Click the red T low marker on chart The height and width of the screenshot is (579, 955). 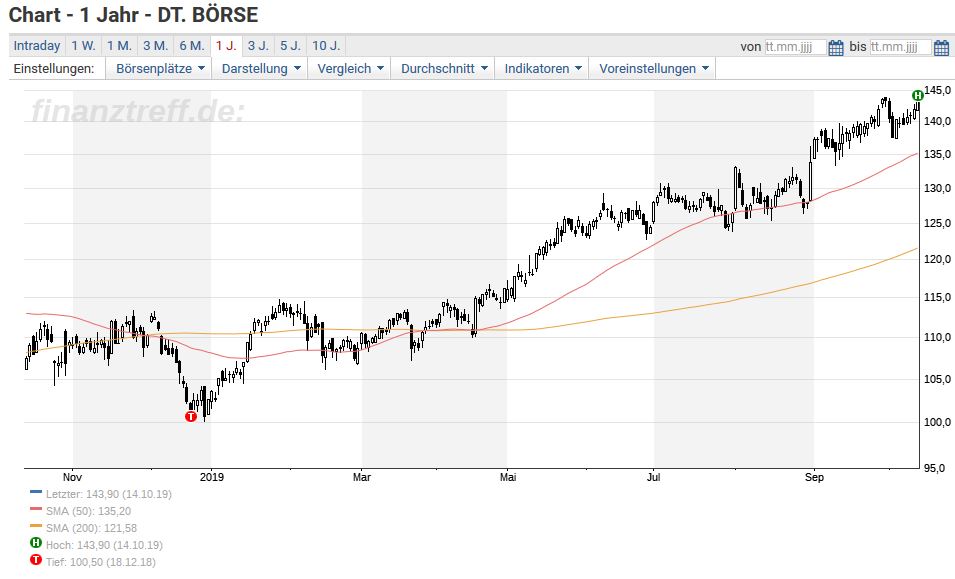pyautogui.click(x=191, y=416)
